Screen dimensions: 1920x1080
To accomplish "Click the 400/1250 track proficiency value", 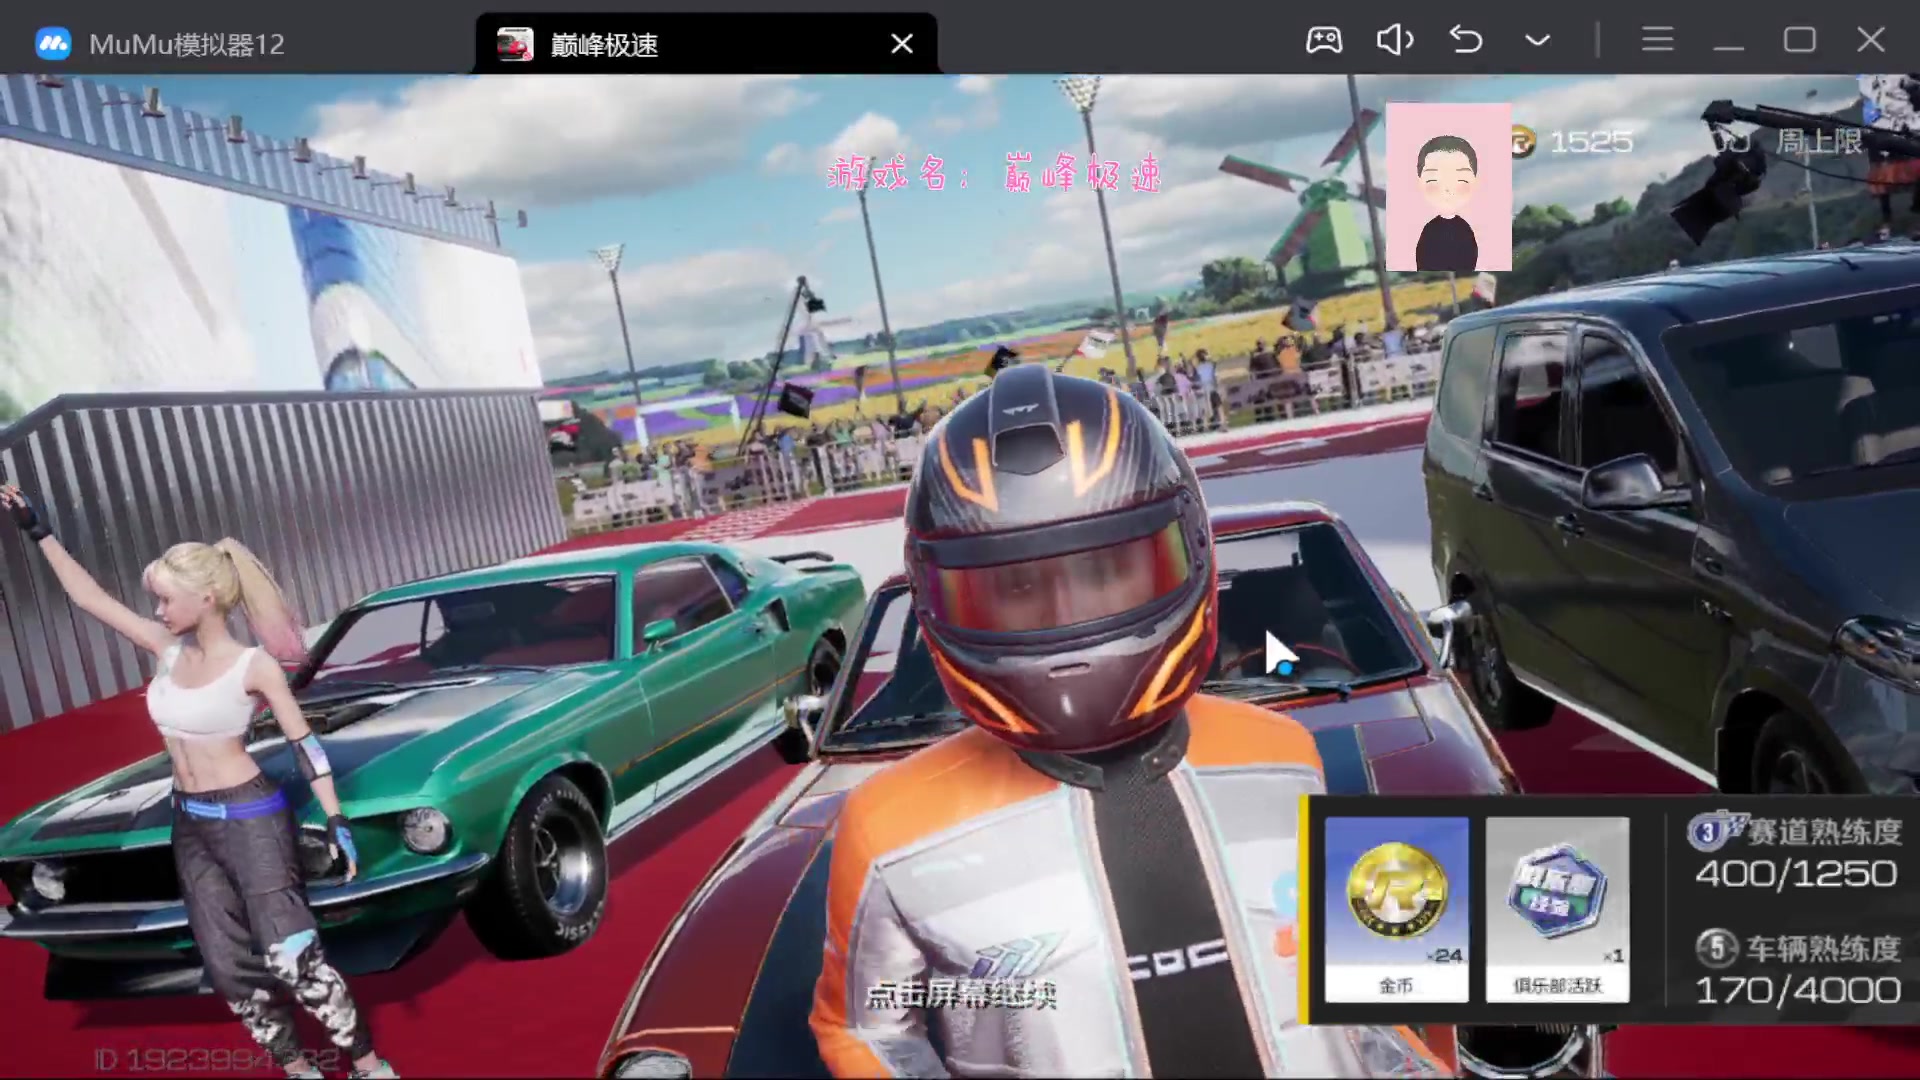I will [x=1796, y=875].
